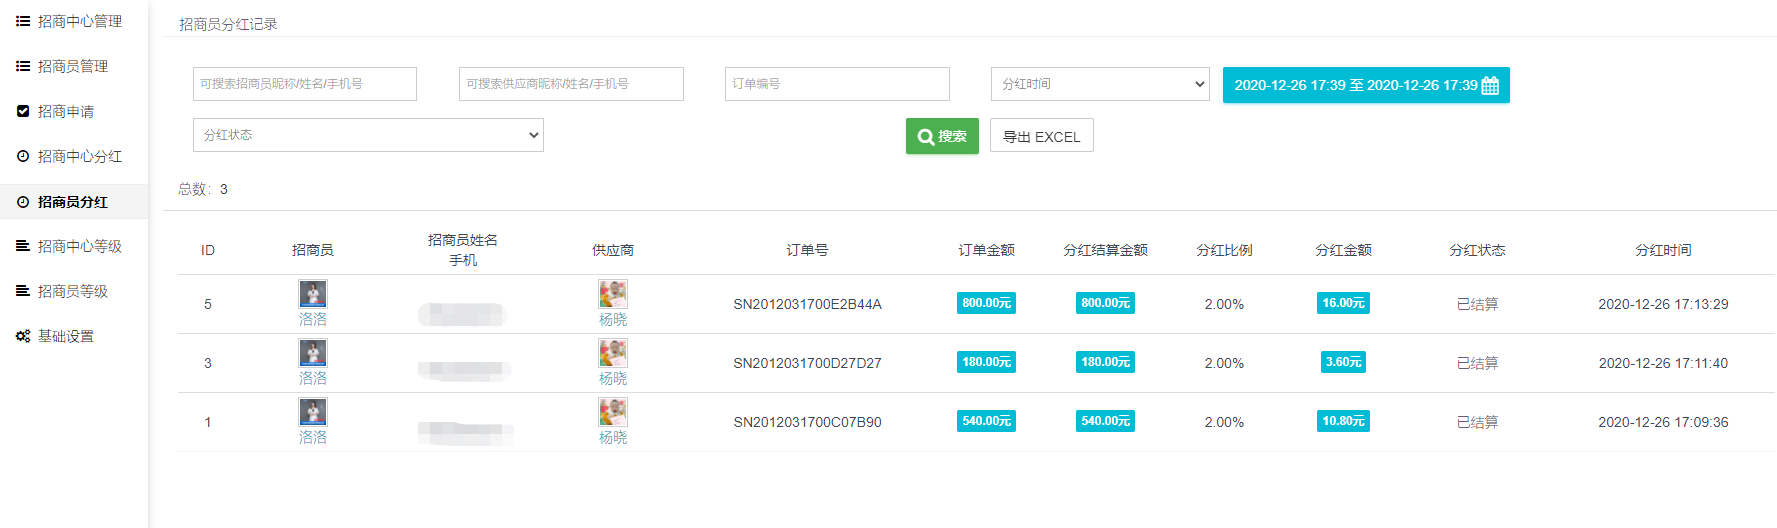Click the level icon beside 招商中心等级
The width and height of the screenshot is (1777, 528).
tap(23, 246)
